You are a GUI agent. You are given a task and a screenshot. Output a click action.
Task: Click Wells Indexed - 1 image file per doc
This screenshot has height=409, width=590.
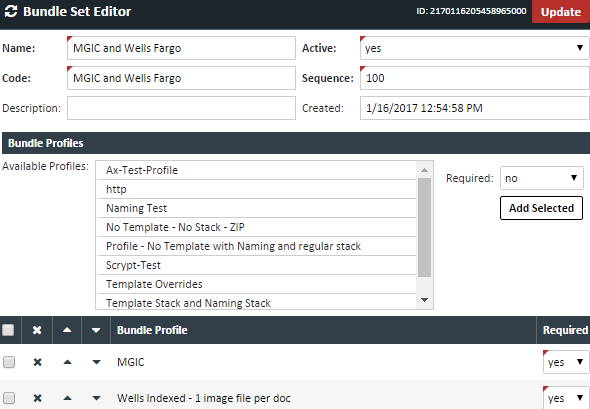[x=204, y=398]
